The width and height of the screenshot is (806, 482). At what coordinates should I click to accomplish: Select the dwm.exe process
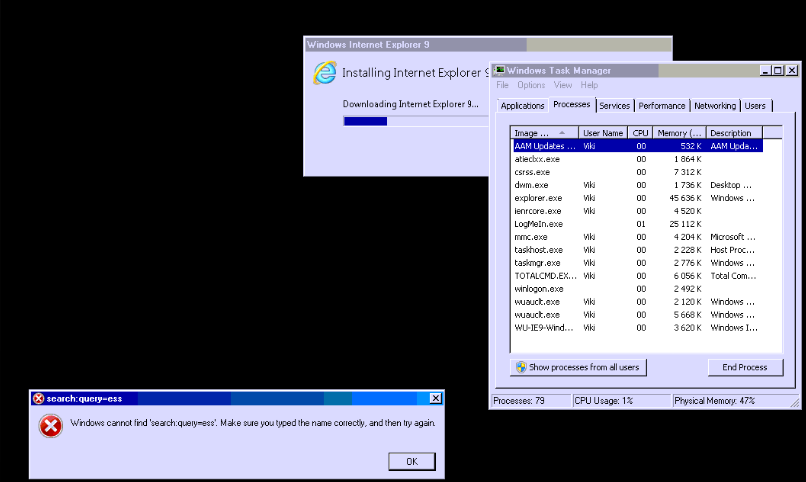[x=637, y=185]
